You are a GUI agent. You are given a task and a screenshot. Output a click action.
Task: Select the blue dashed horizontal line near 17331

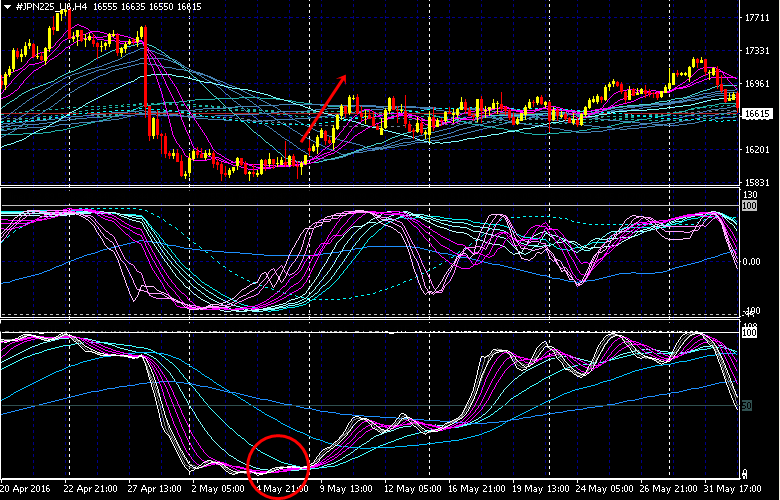coord(400,50)
